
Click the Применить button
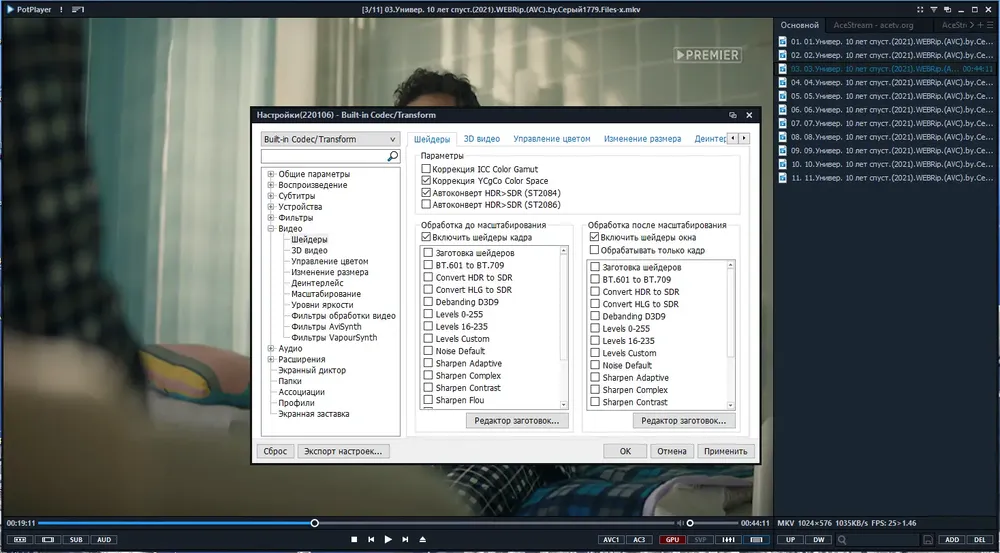[x=726, y=451]
